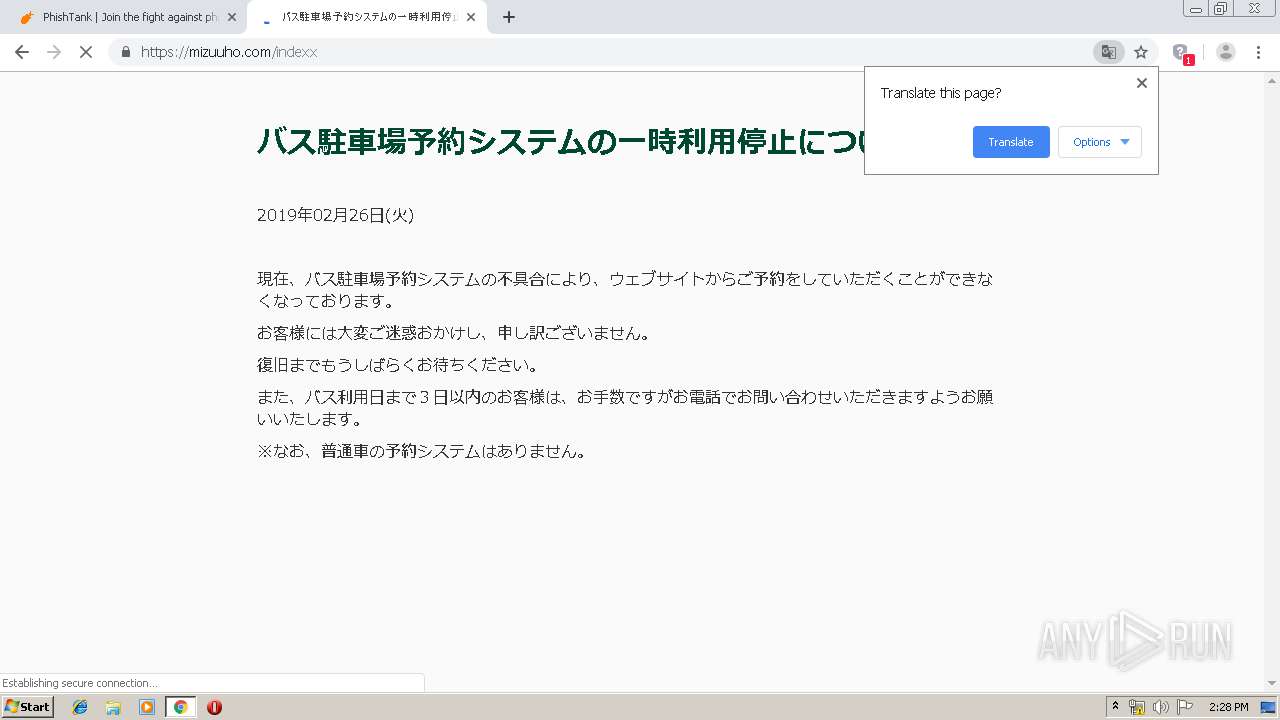Click the page heading バス駐車場予約システム
This screenshot has height=720, width=1280.
[x=560, y=141]
